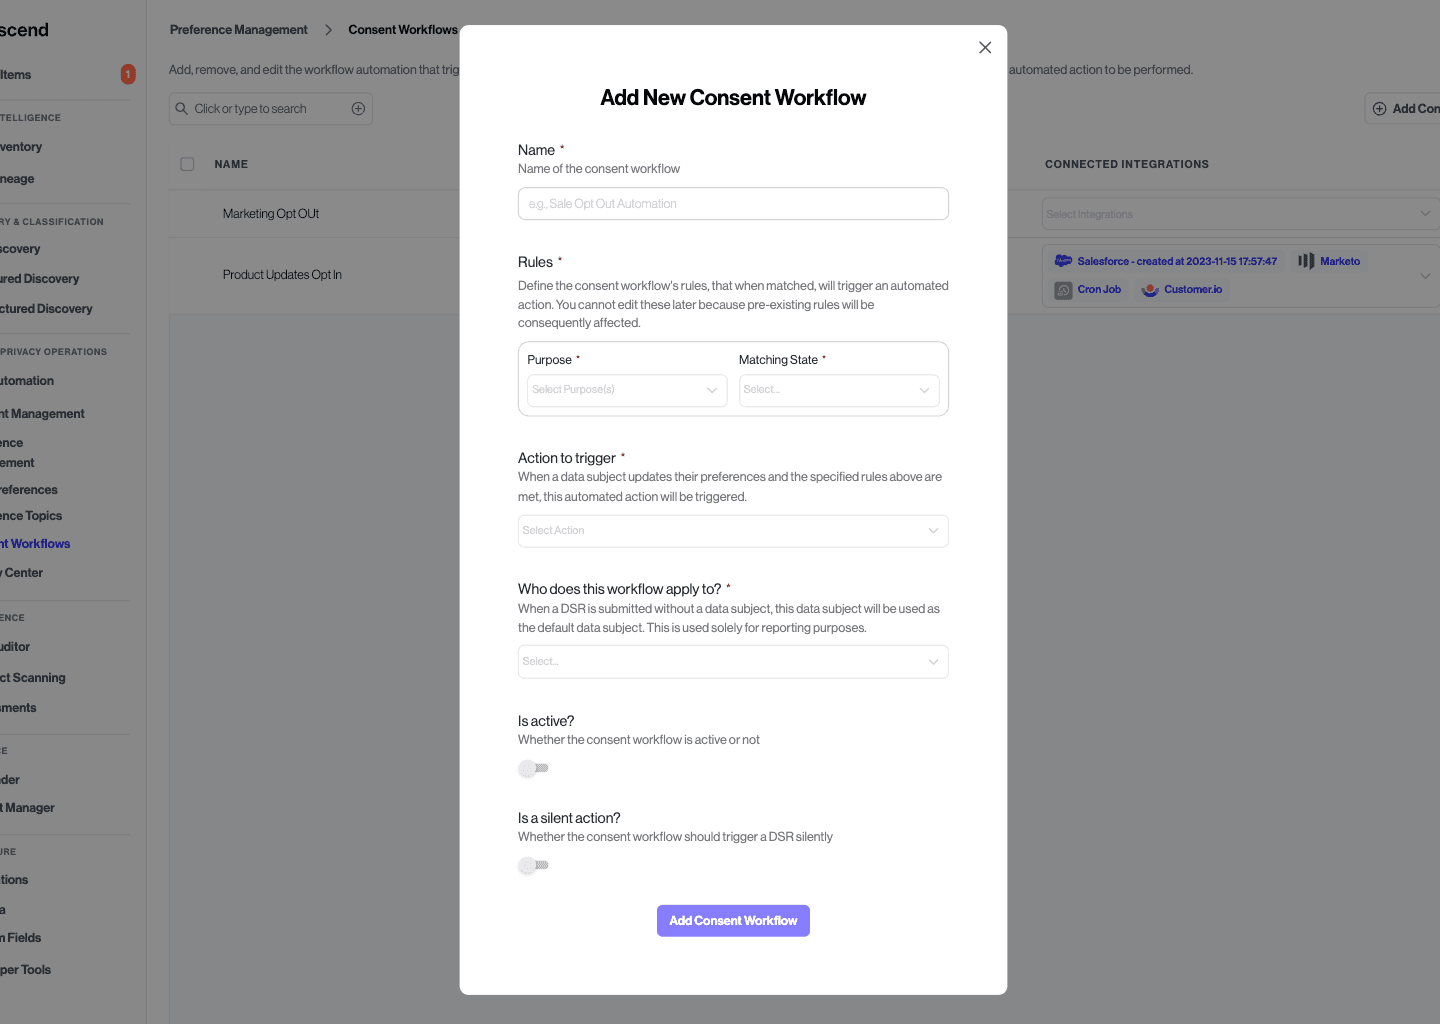
Task: Check the select-all checkbox in the NAME header
Action: pos(187,164)
